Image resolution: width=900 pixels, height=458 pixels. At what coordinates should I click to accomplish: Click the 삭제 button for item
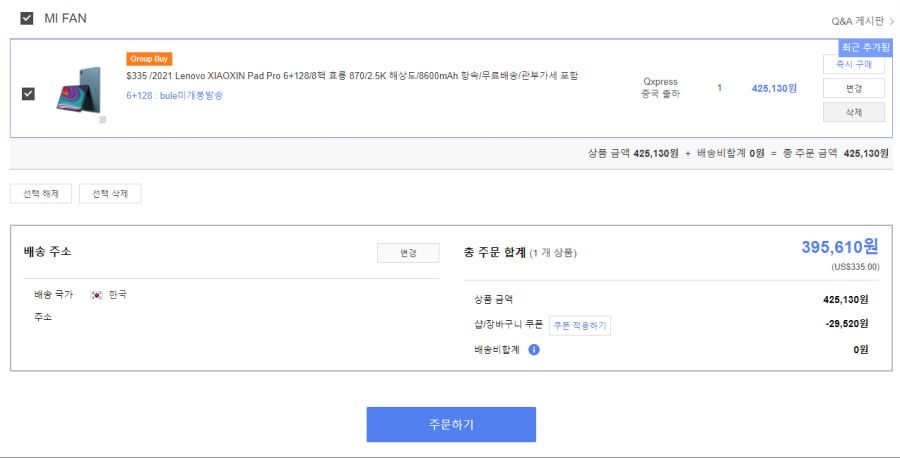point(854,112)
